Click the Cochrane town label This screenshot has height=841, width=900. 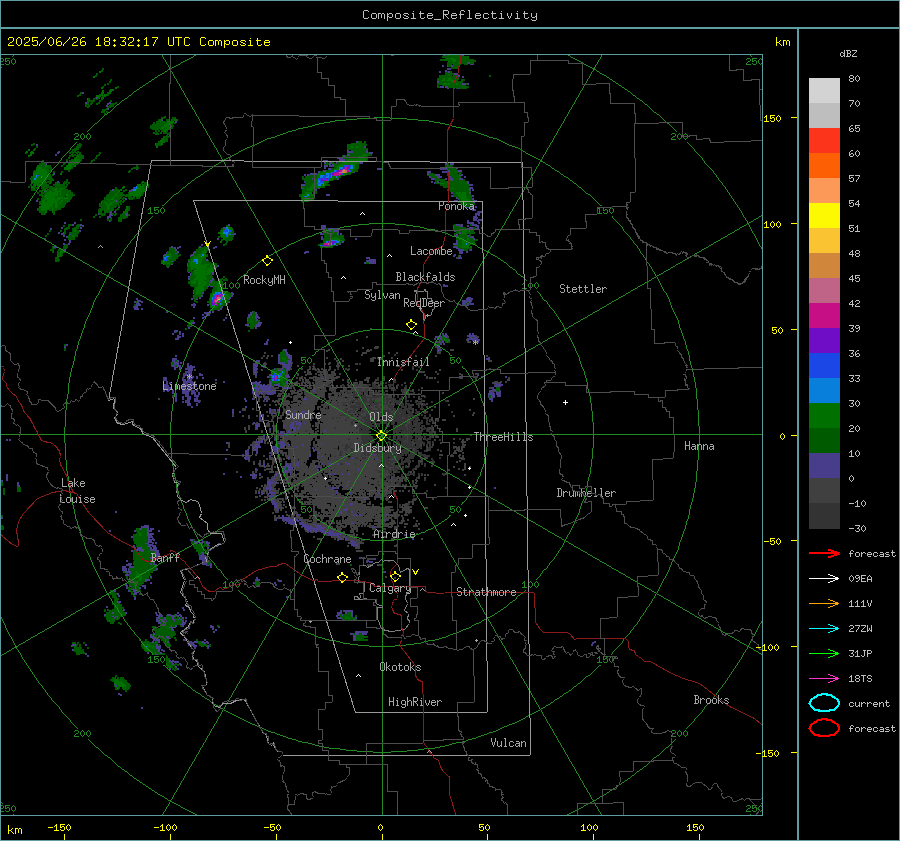[327, 559]
